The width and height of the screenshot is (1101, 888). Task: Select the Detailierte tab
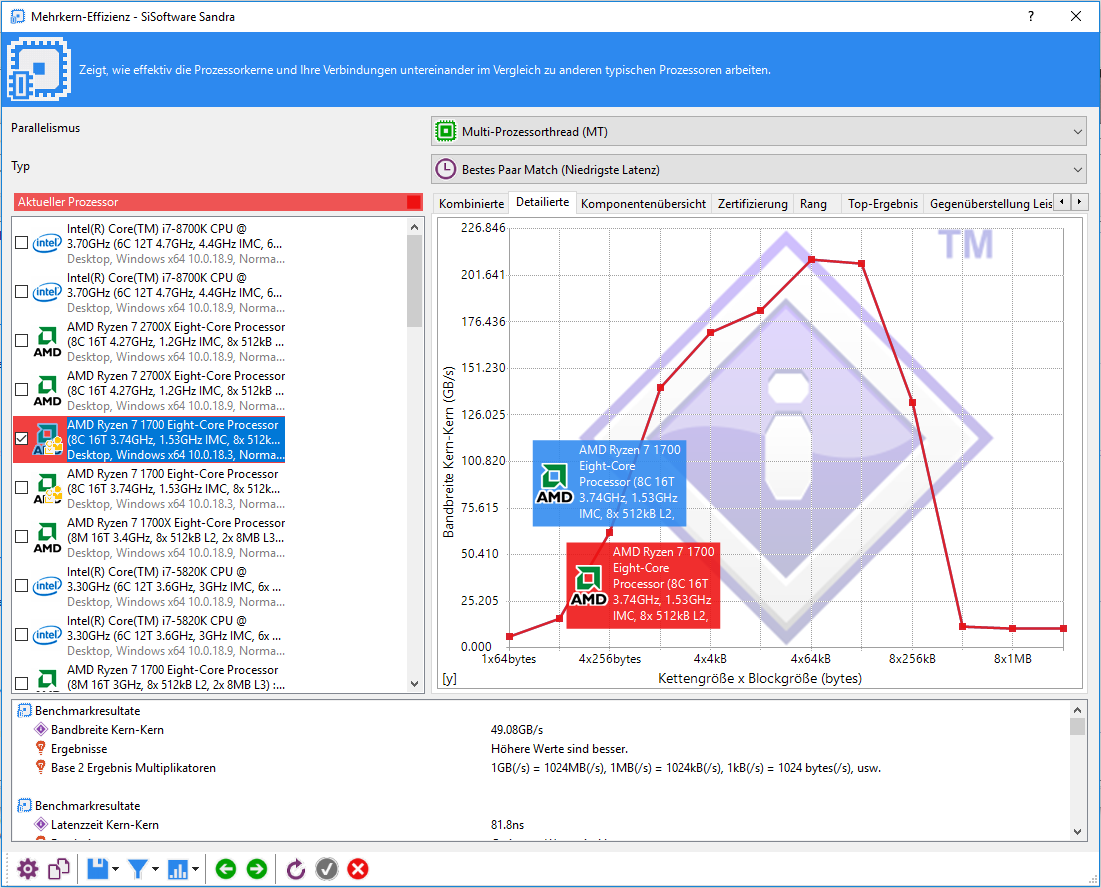point(542,202)
